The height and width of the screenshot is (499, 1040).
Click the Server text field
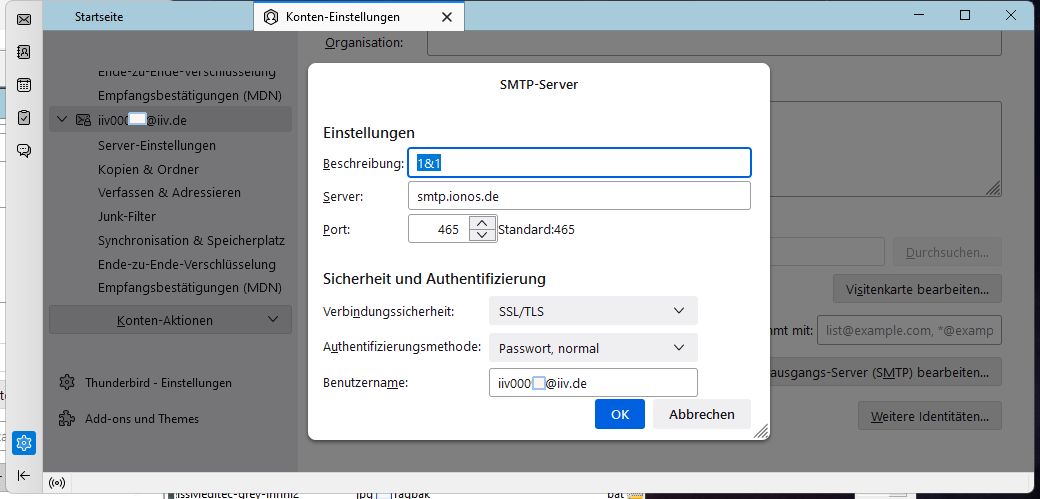click(x=579, y=196)
